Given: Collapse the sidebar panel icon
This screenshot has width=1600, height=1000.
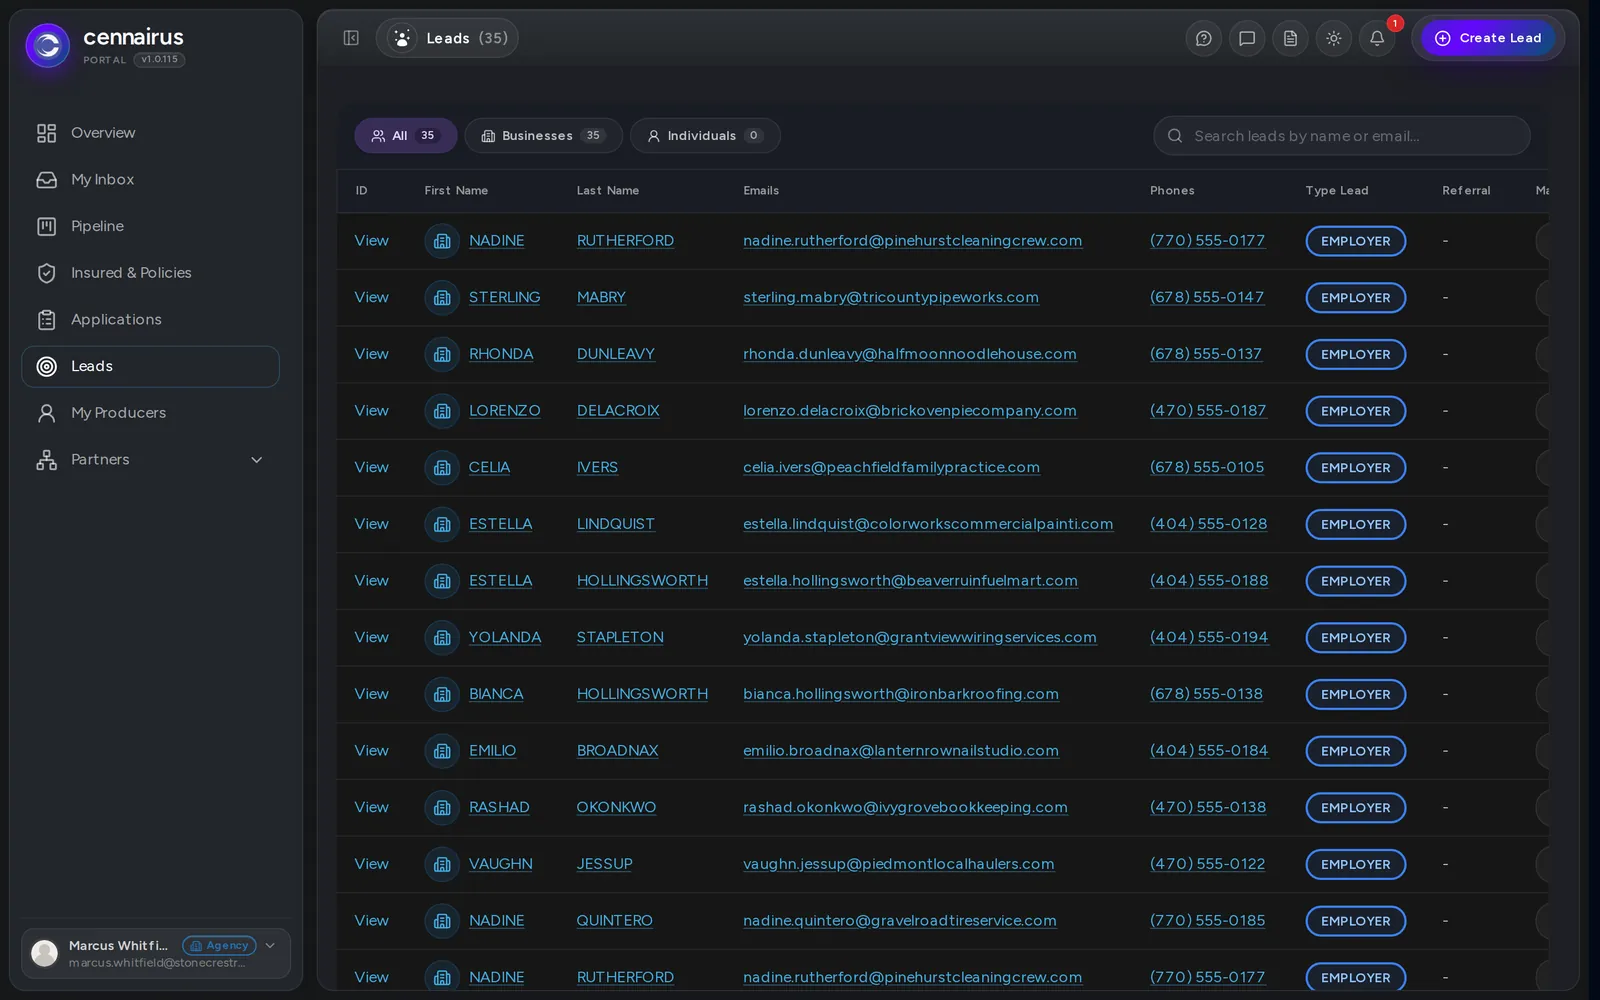Looking at the screenshot, I should coord(351,38).
